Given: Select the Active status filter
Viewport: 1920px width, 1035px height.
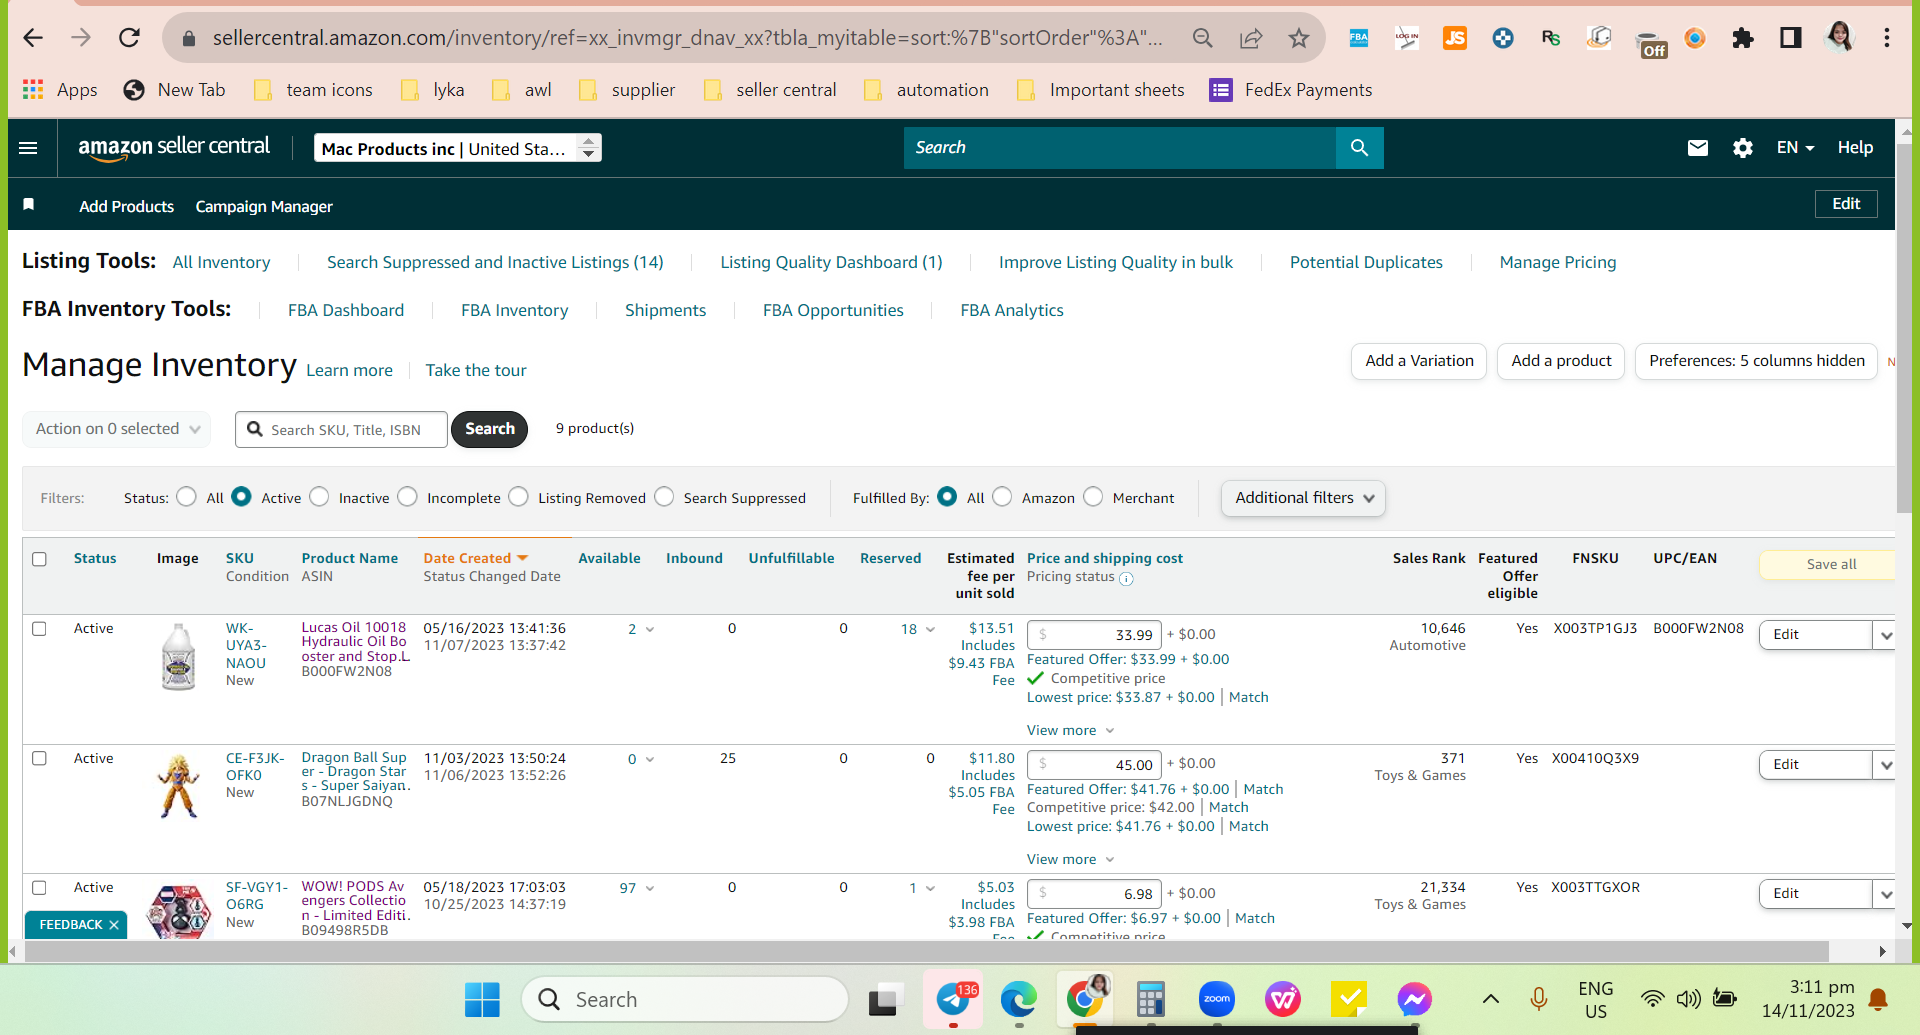Looking at the screenshot, I should click(241, 497).
